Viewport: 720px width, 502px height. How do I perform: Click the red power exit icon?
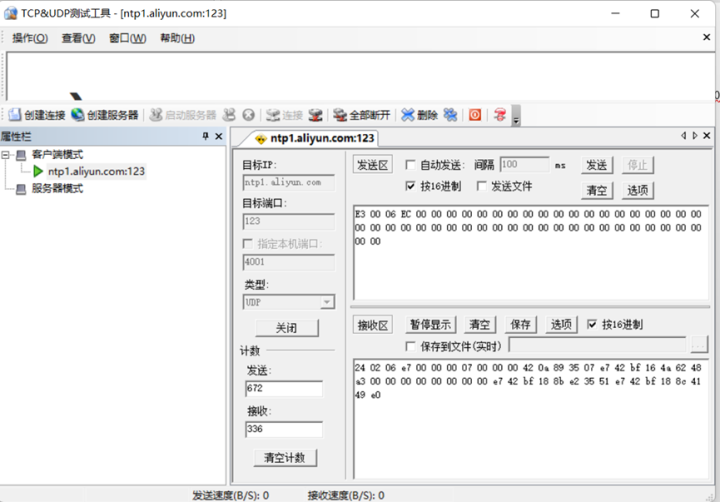pos(475,115)
